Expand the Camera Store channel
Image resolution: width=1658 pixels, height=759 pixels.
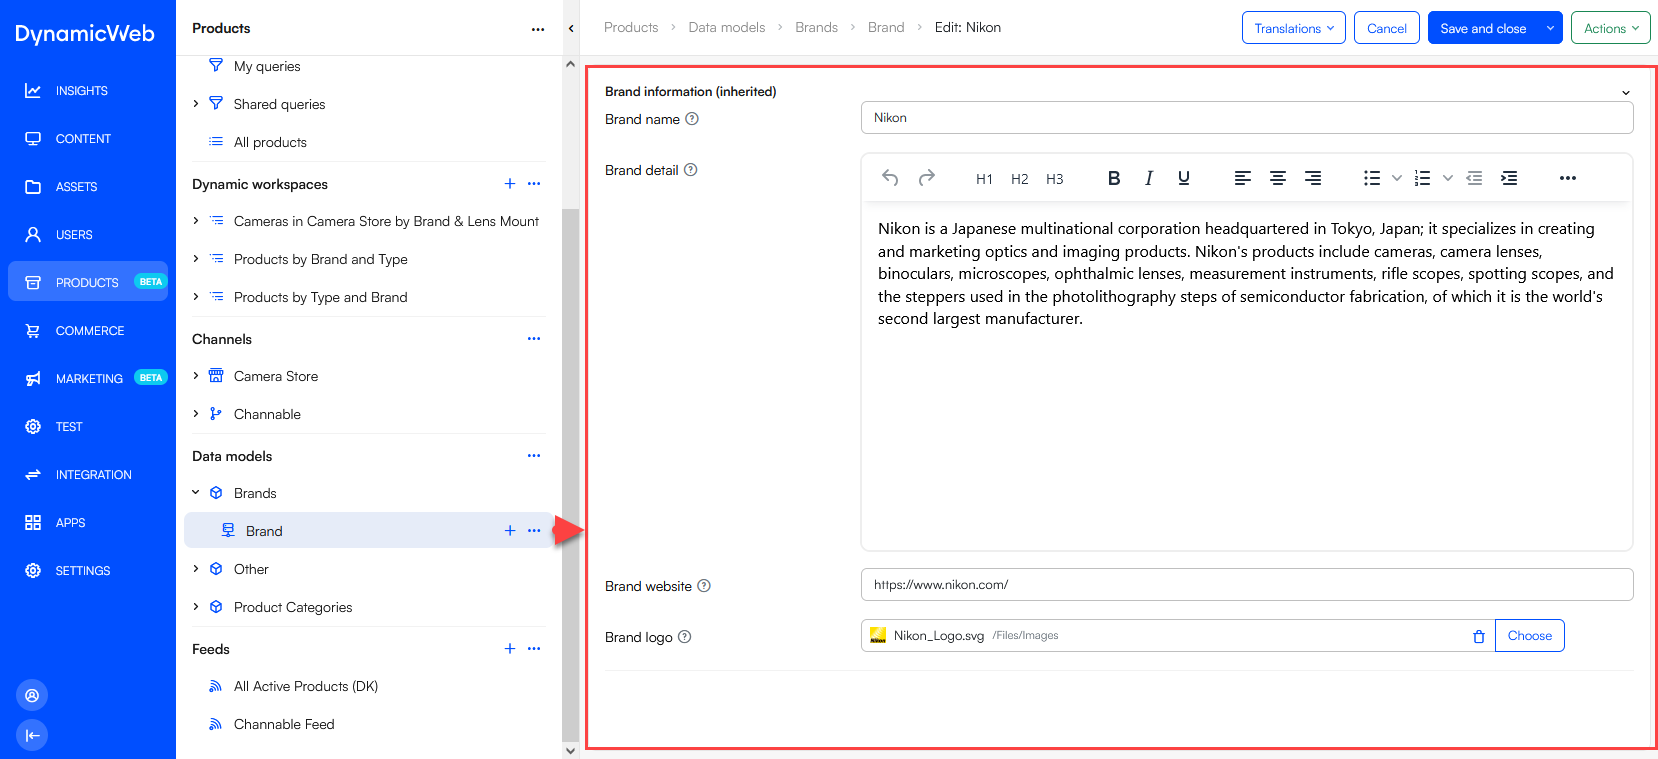196,376
